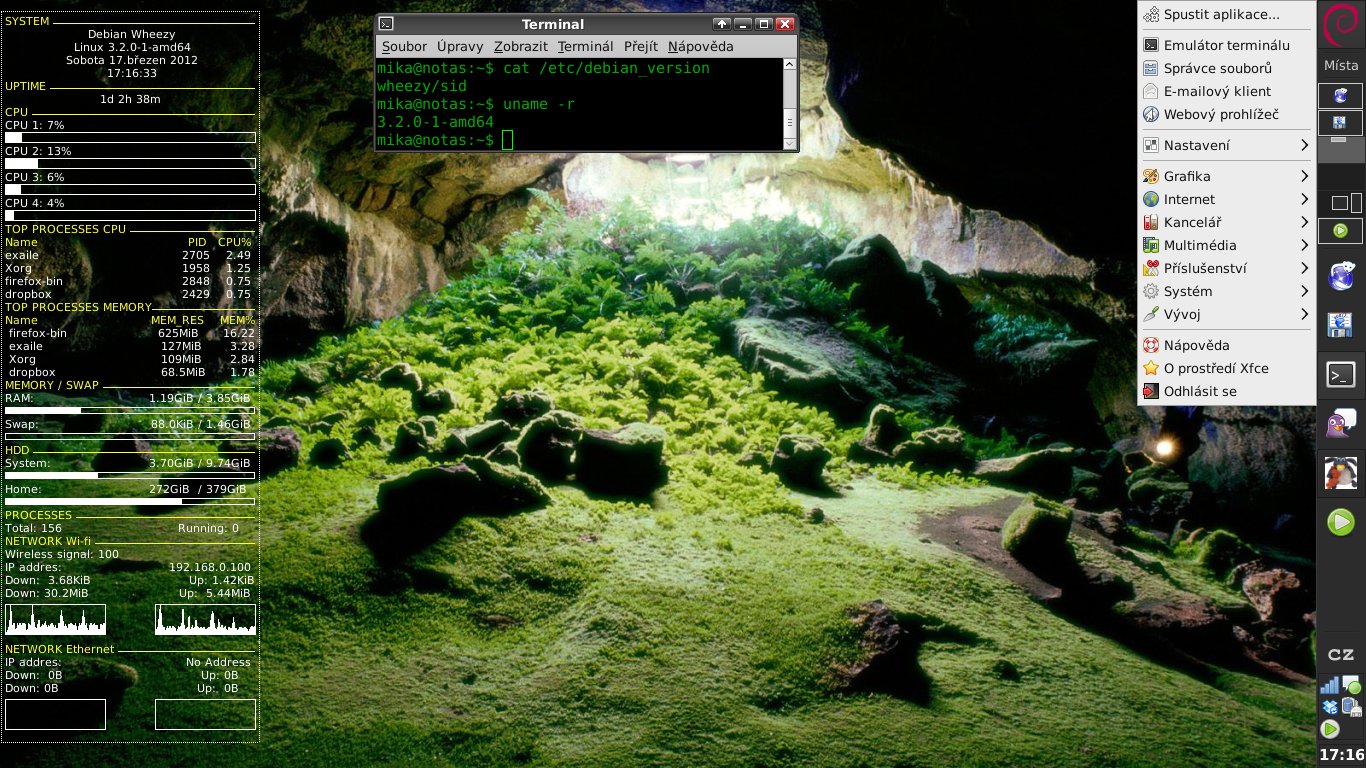Expand the Internet submenu

tap(1226, 199)
